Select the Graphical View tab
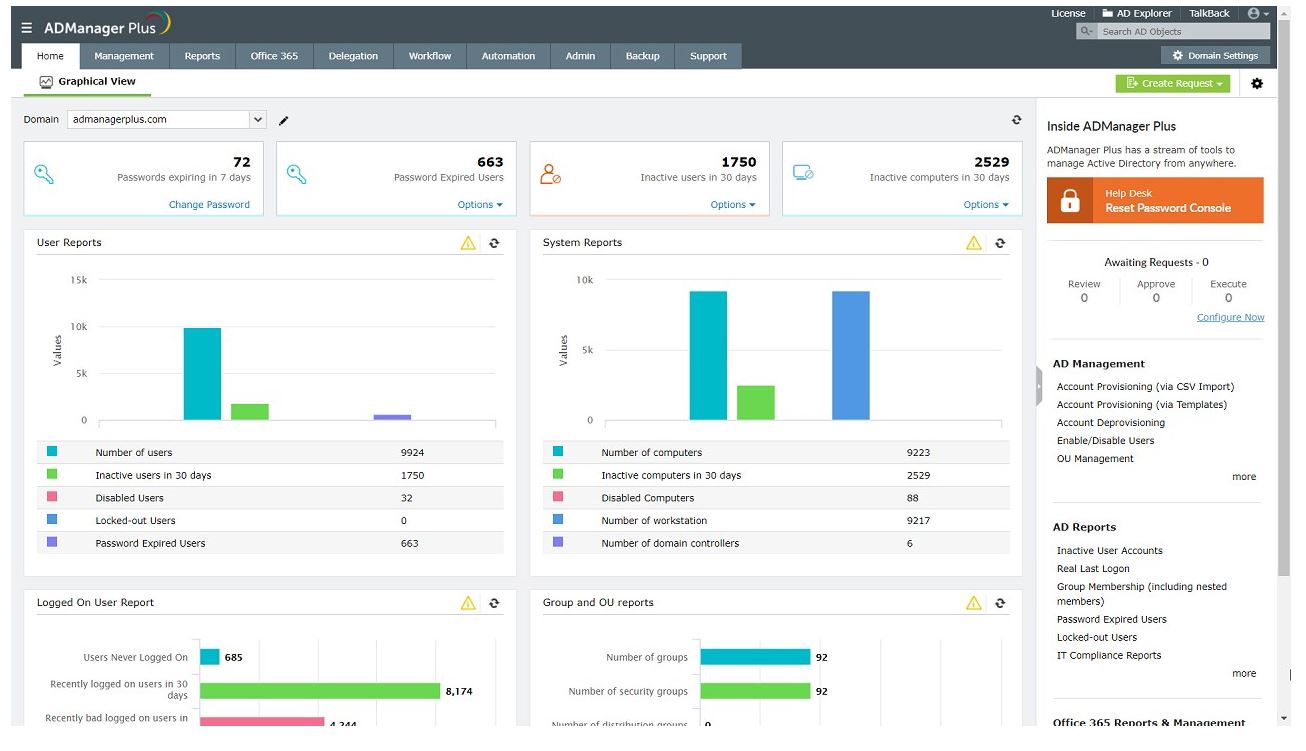 [x=87, y=82]
